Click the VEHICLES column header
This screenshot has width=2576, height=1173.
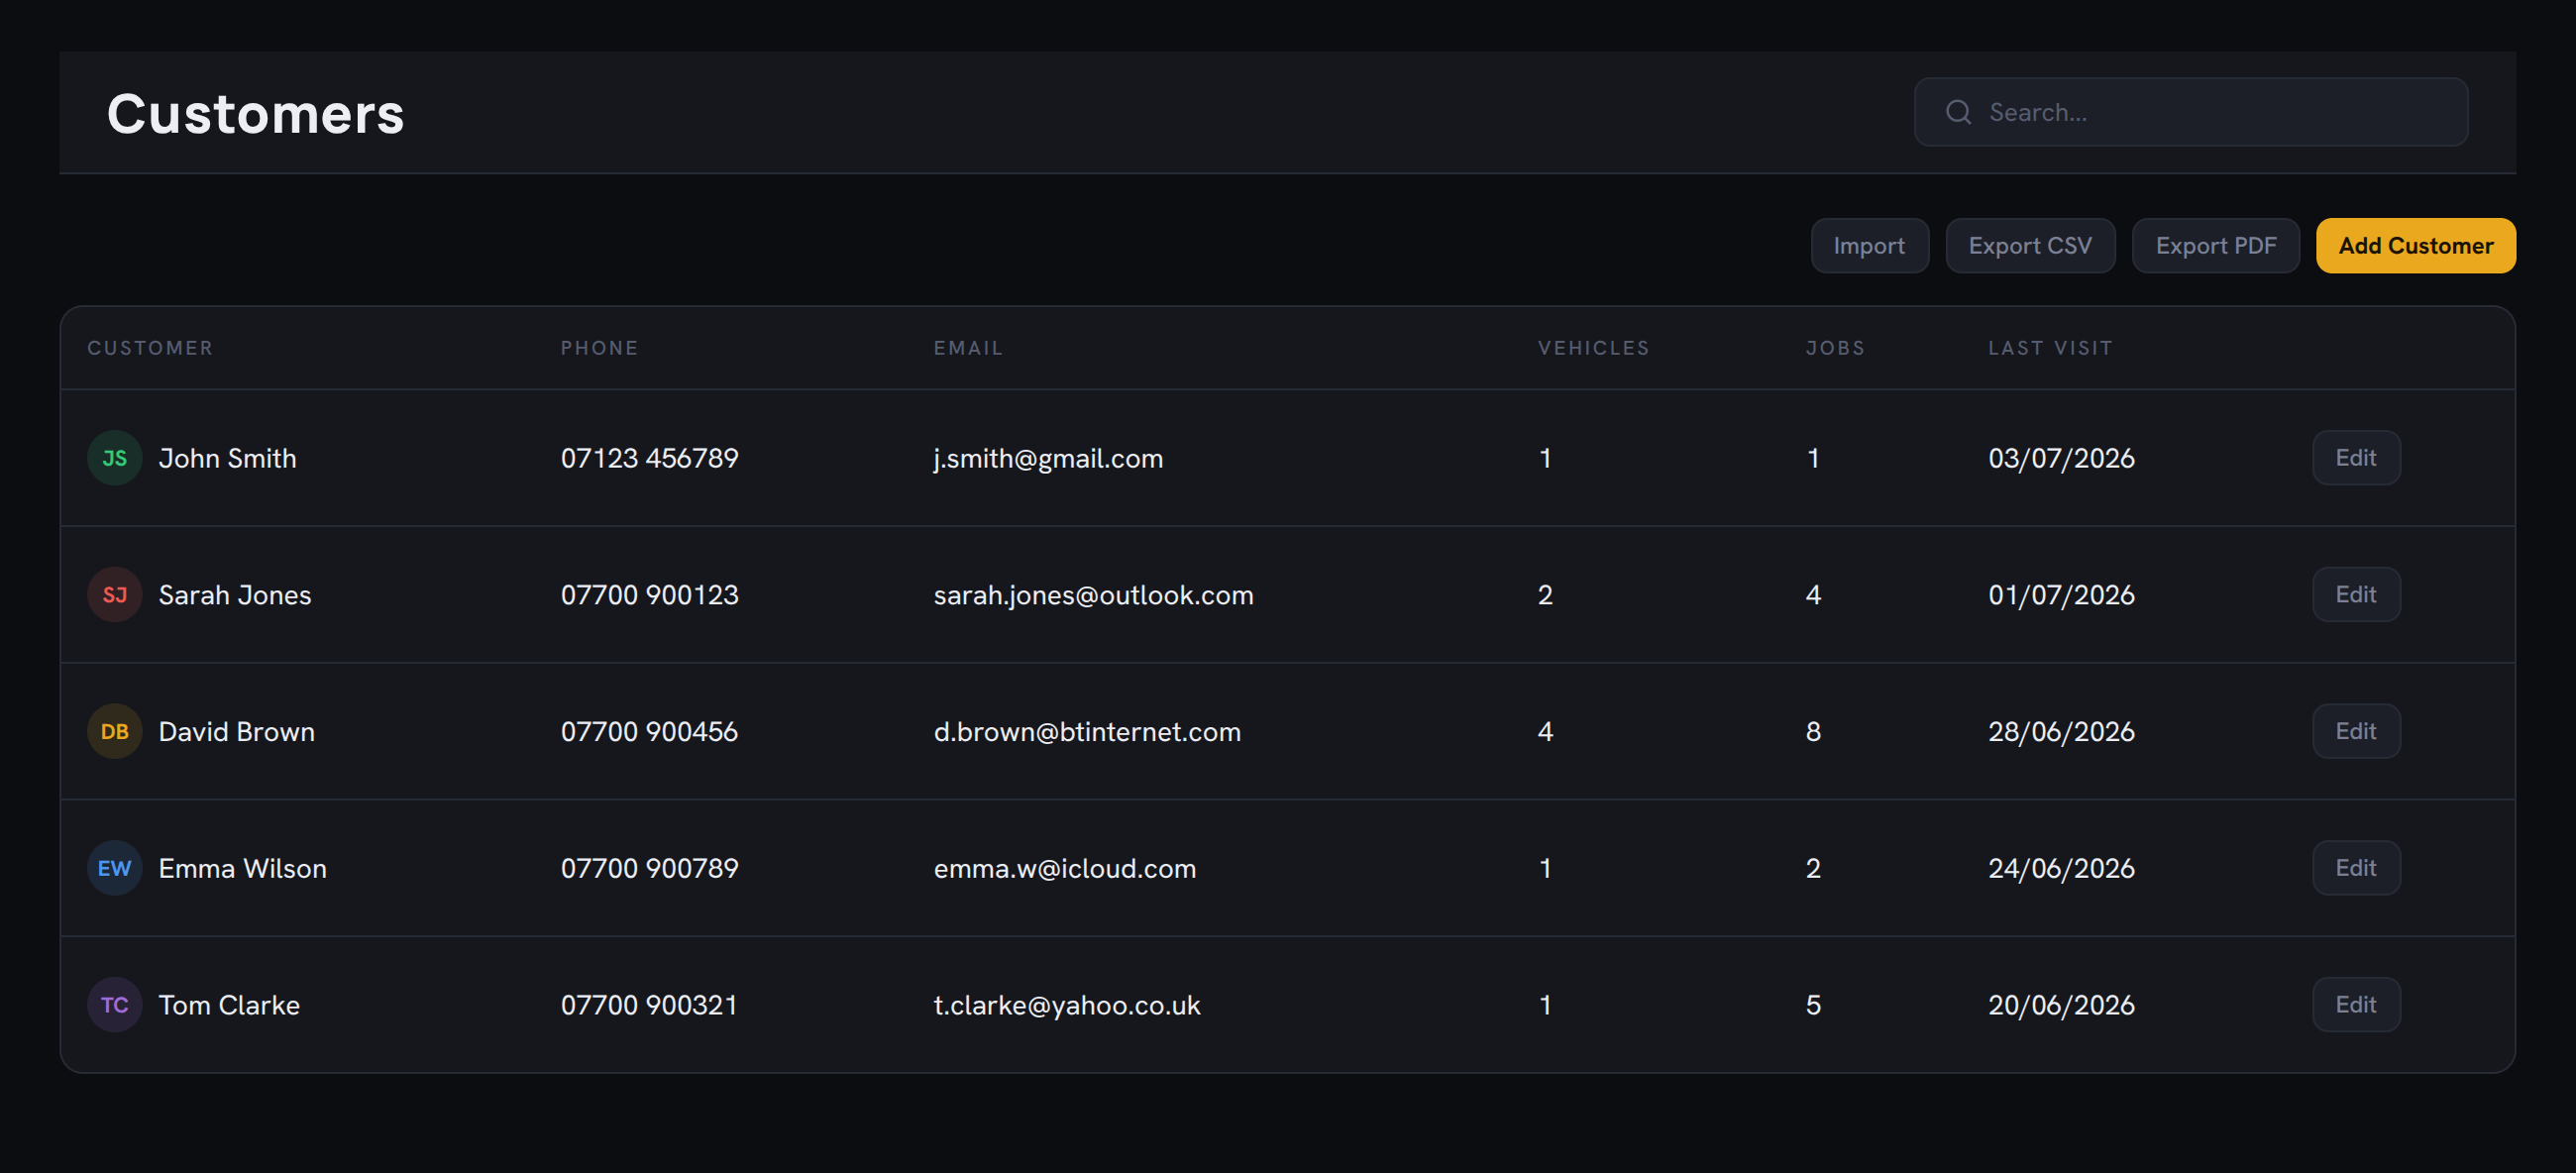(1593, 348)
